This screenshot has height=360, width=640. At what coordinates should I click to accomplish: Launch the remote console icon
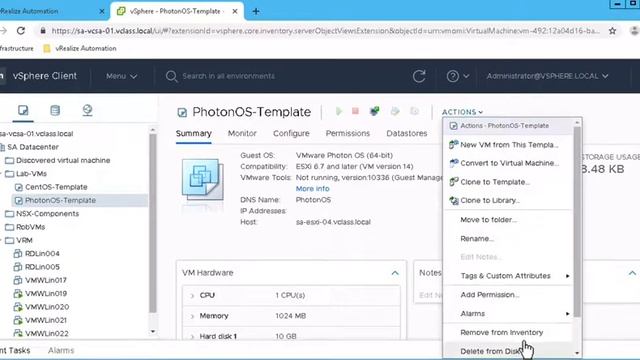[374, 111]
